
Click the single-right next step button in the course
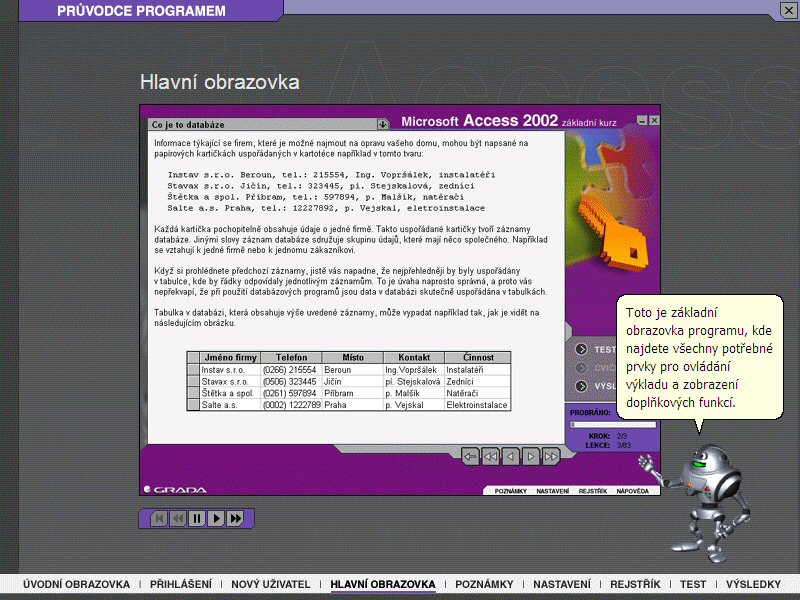click(x=531, y=457)
